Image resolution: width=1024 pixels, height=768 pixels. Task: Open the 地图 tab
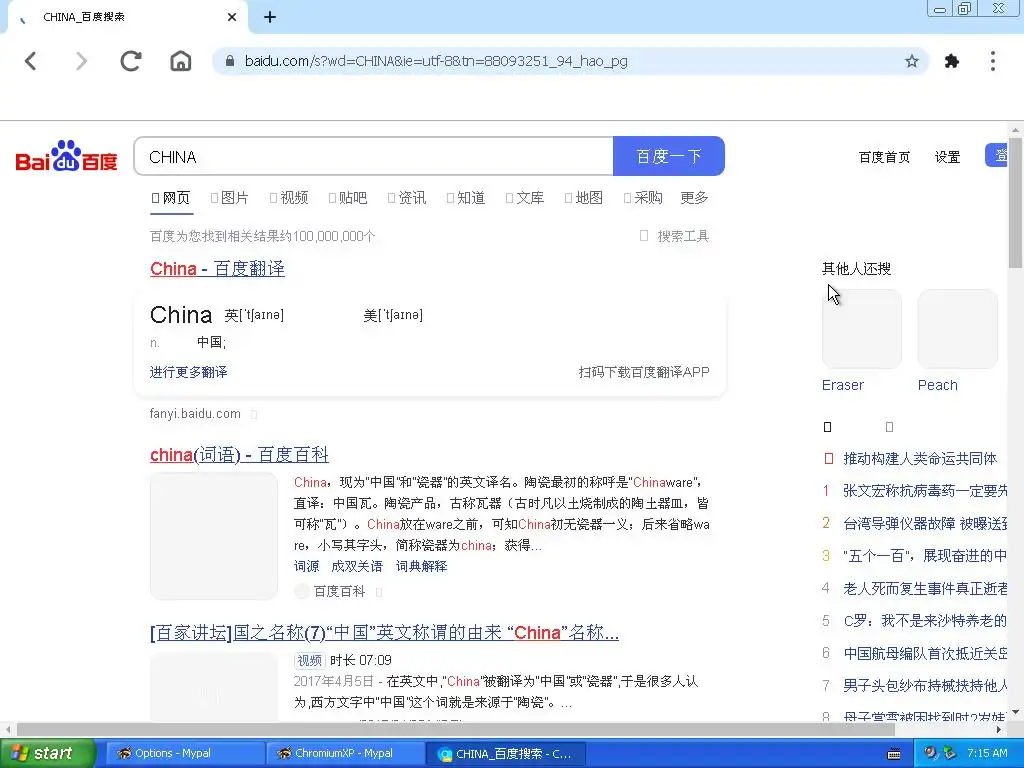pos(584,198)
